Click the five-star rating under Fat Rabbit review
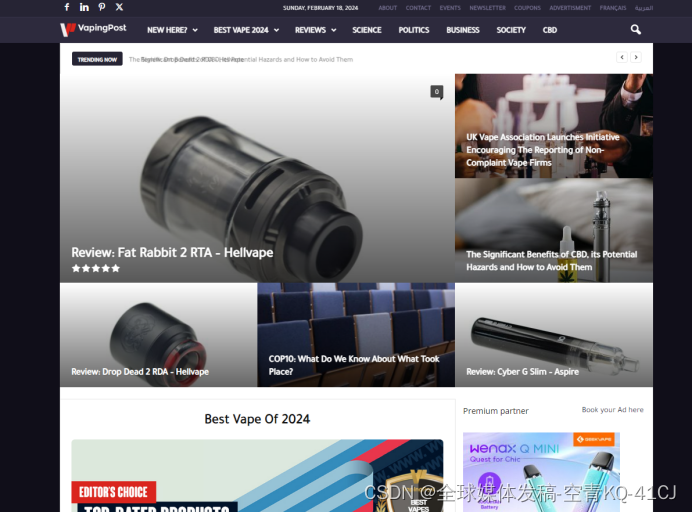Screen dimensions: 692x513 [x=96, y=268]
